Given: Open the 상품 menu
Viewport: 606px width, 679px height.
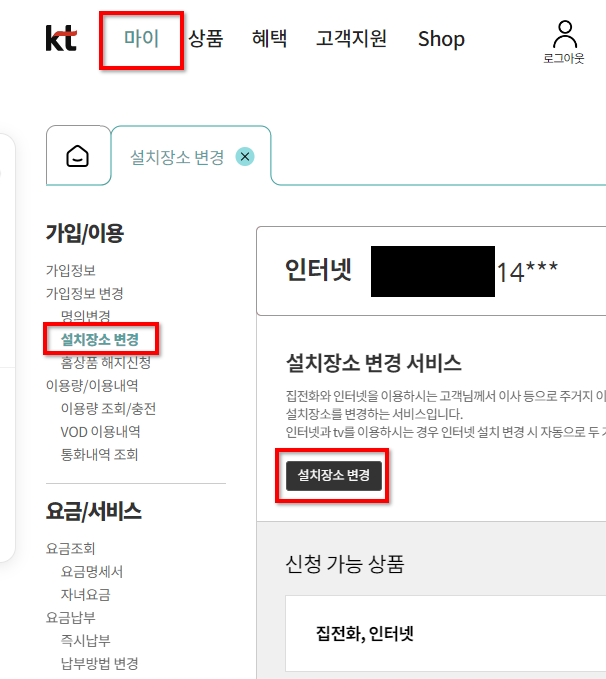Looking at the screenshot, I should tap(206, 39).
